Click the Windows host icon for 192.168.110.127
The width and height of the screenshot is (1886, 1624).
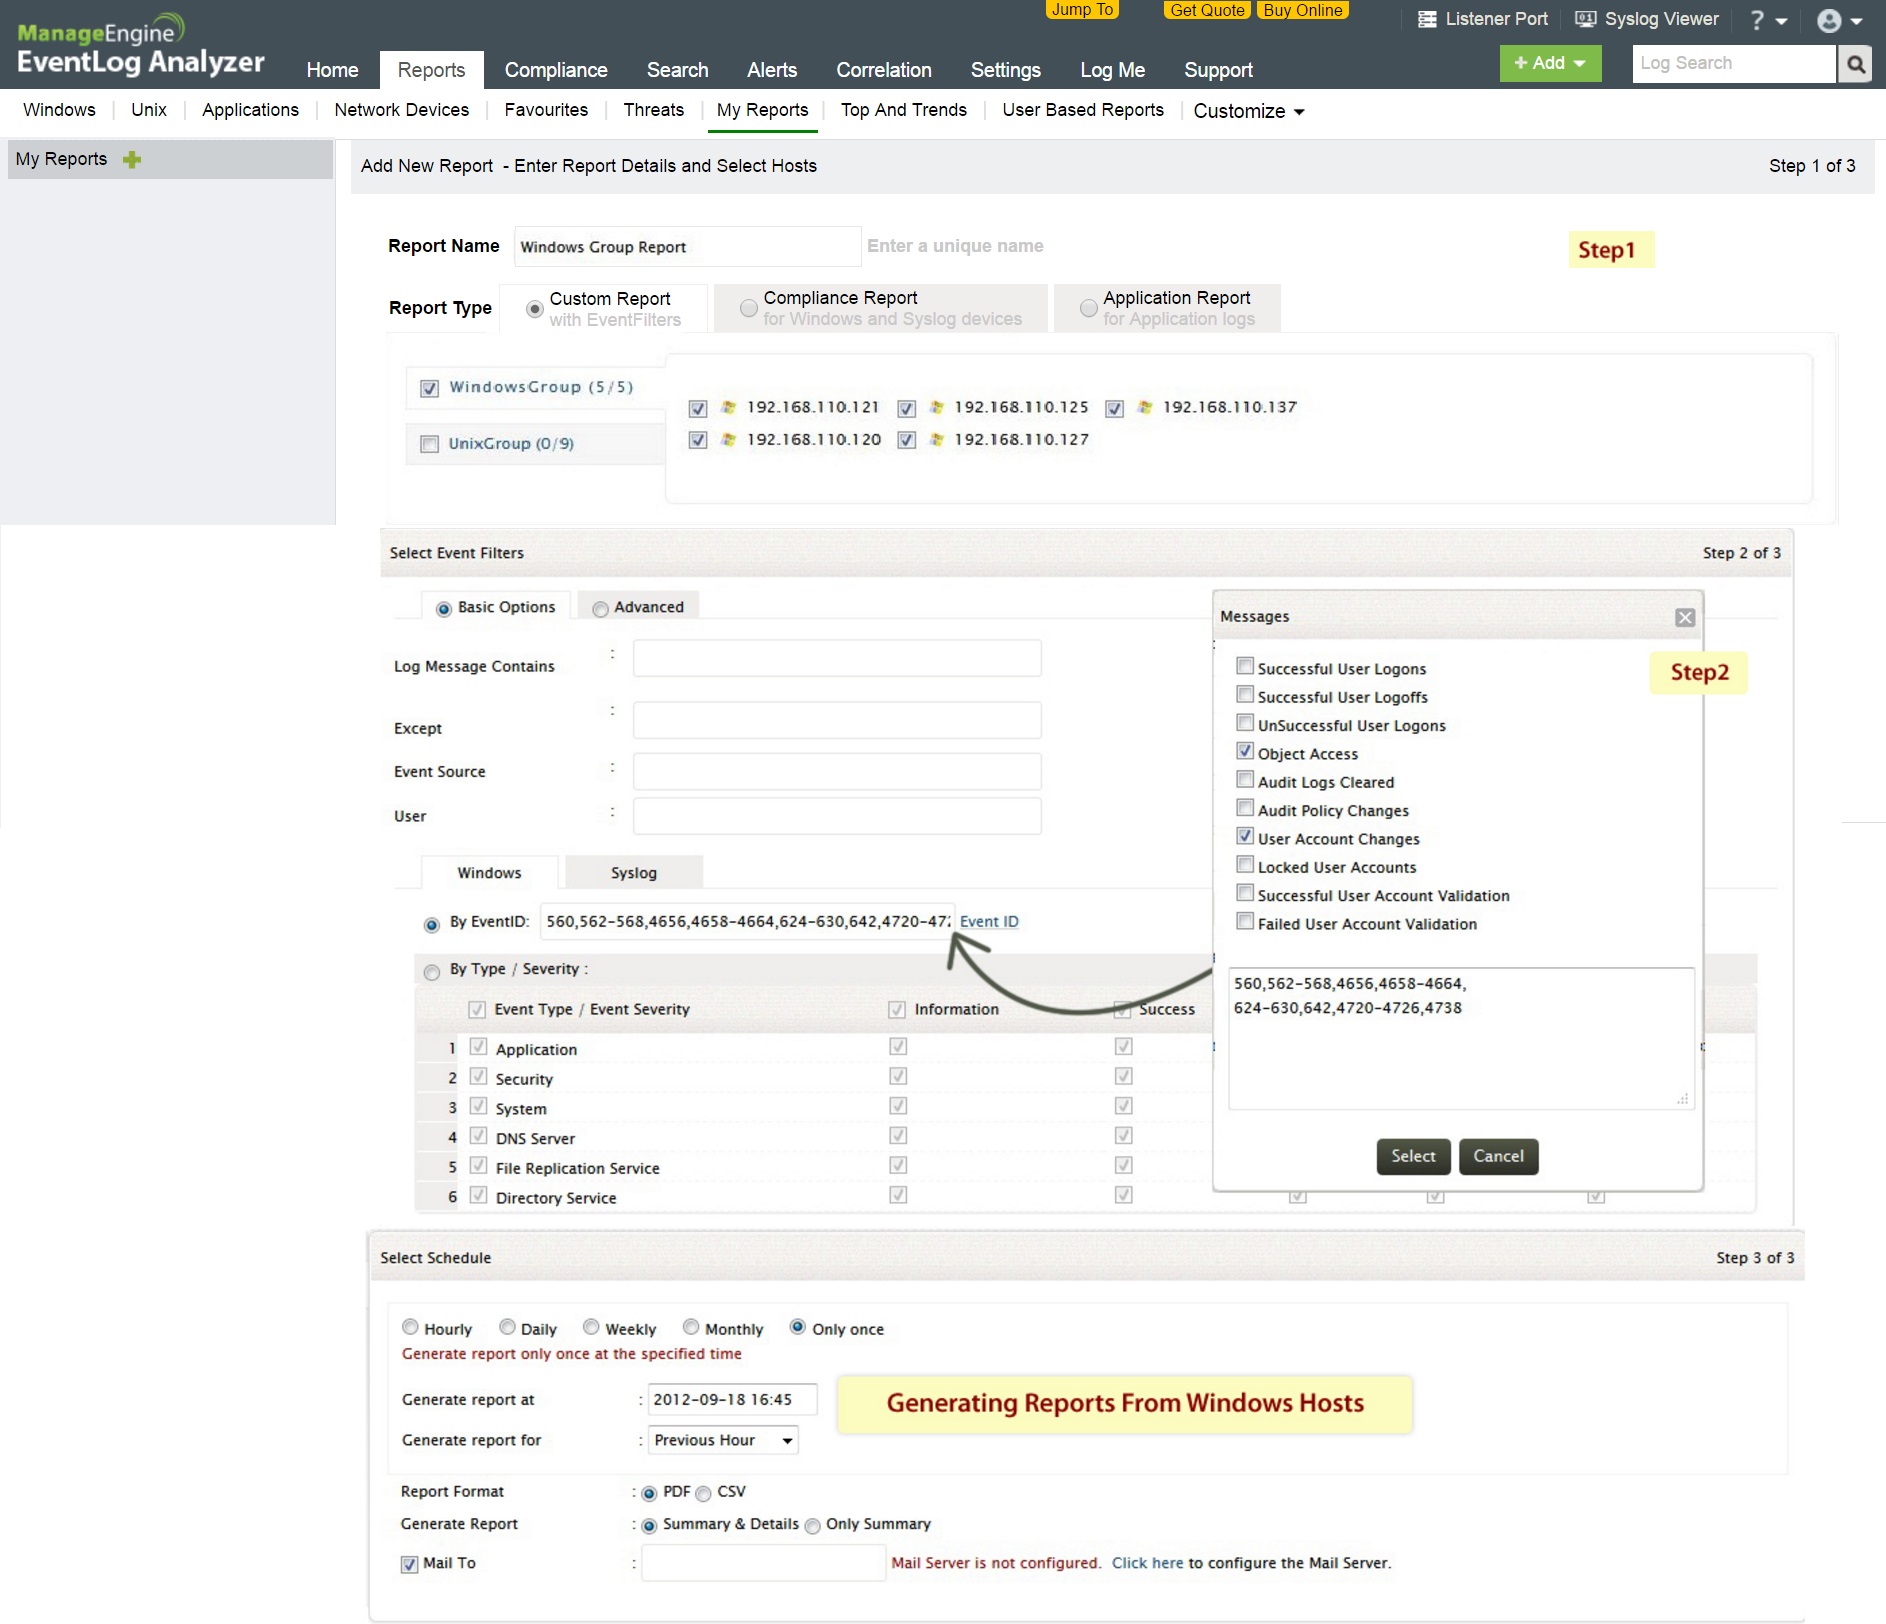pos(937,439)
